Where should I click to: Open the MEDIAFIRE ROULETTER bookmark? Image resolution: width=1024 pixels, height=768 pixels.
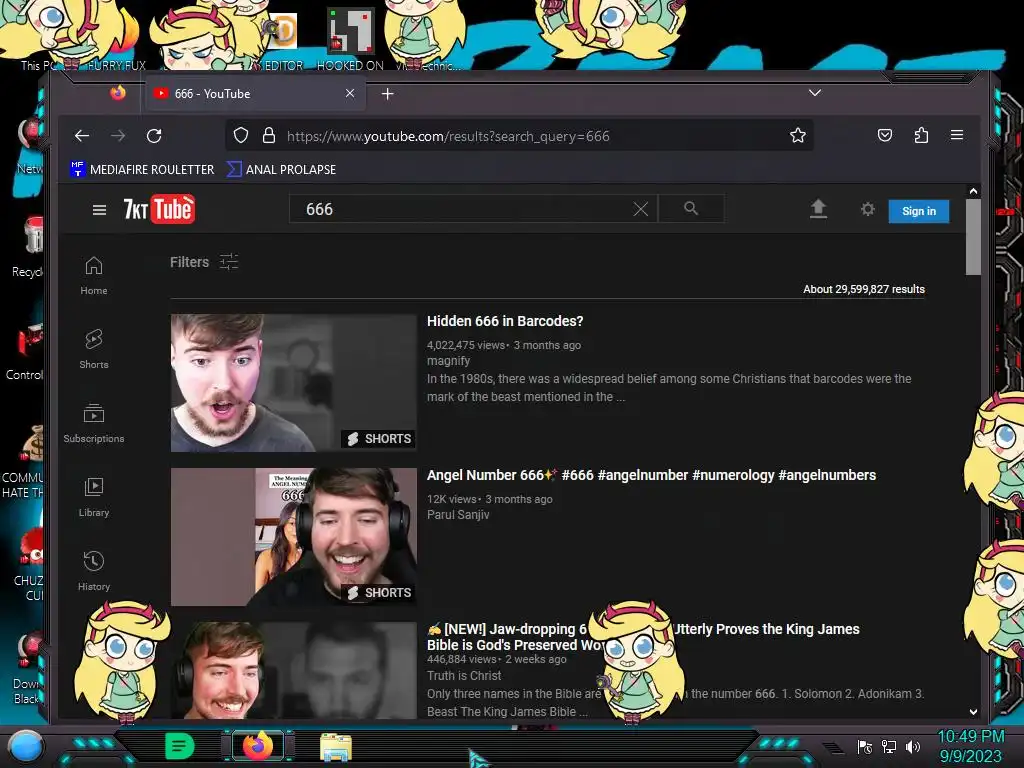click(x=142, y=169)
